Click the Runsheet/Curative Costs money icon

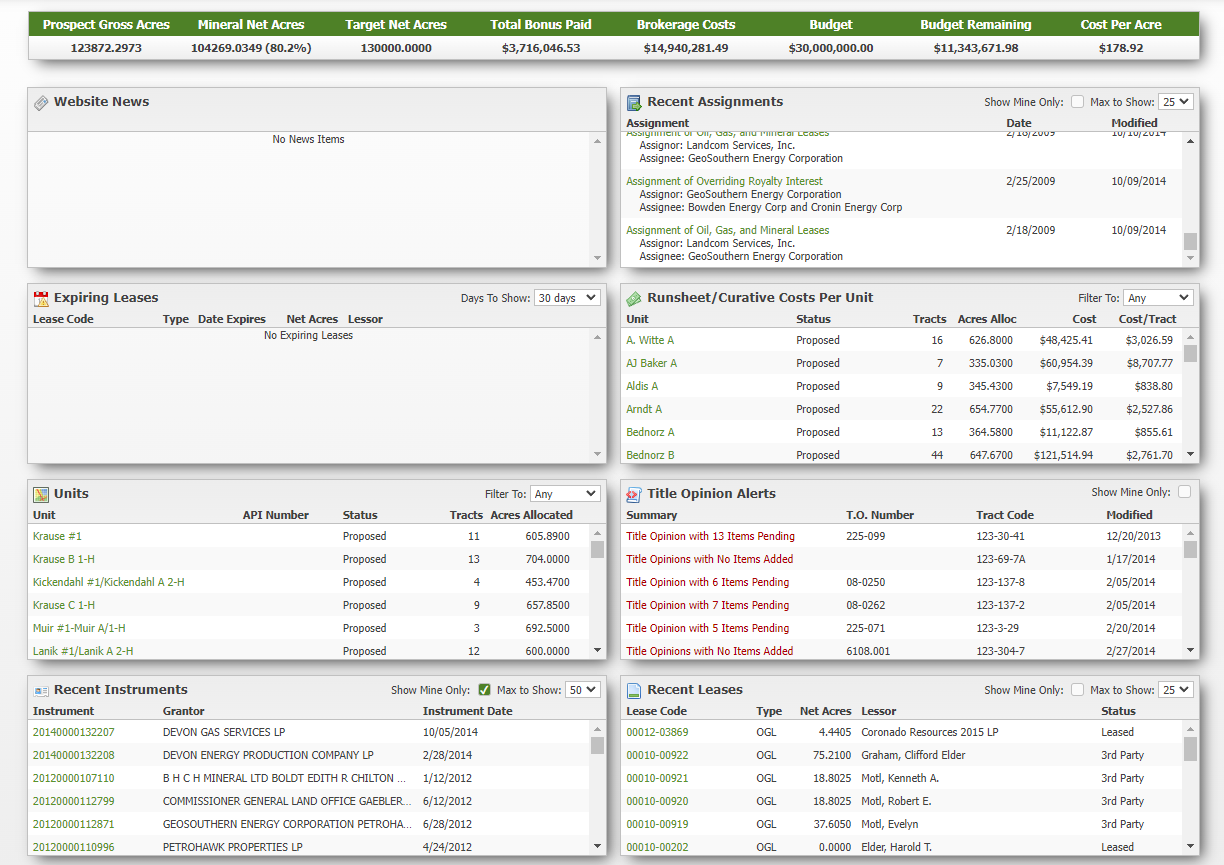(633, 298)
